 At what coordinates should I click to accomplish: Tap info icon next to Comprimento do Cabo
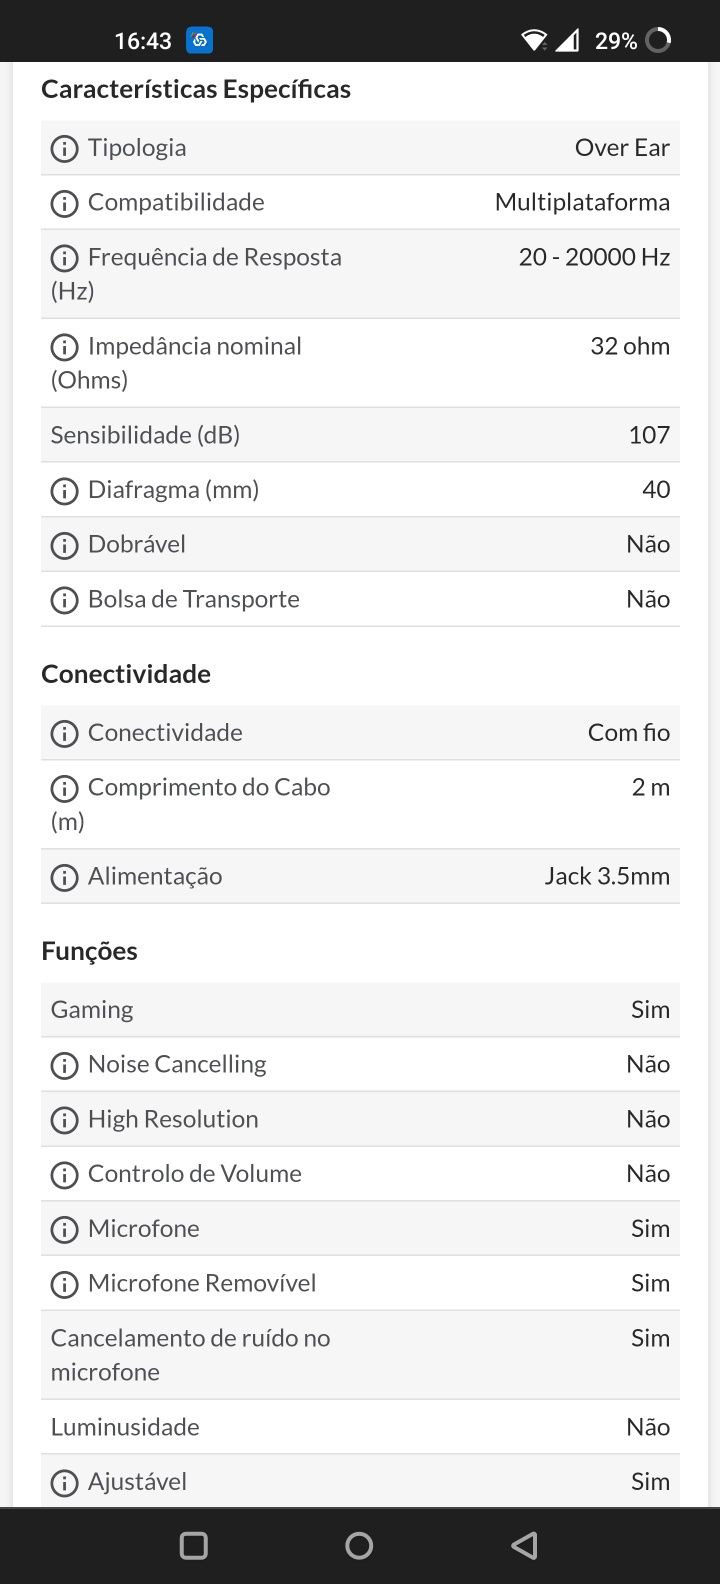pos(64,789)
